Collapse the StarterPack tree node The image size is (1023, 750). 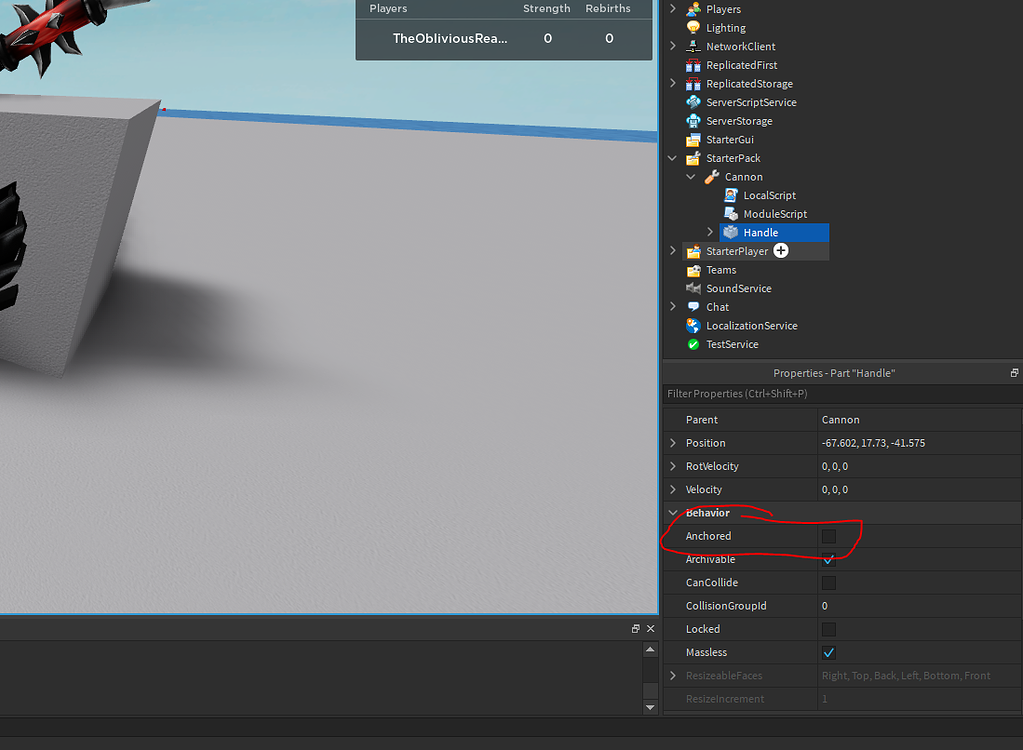pyautogui.click(x=672, y=158)
